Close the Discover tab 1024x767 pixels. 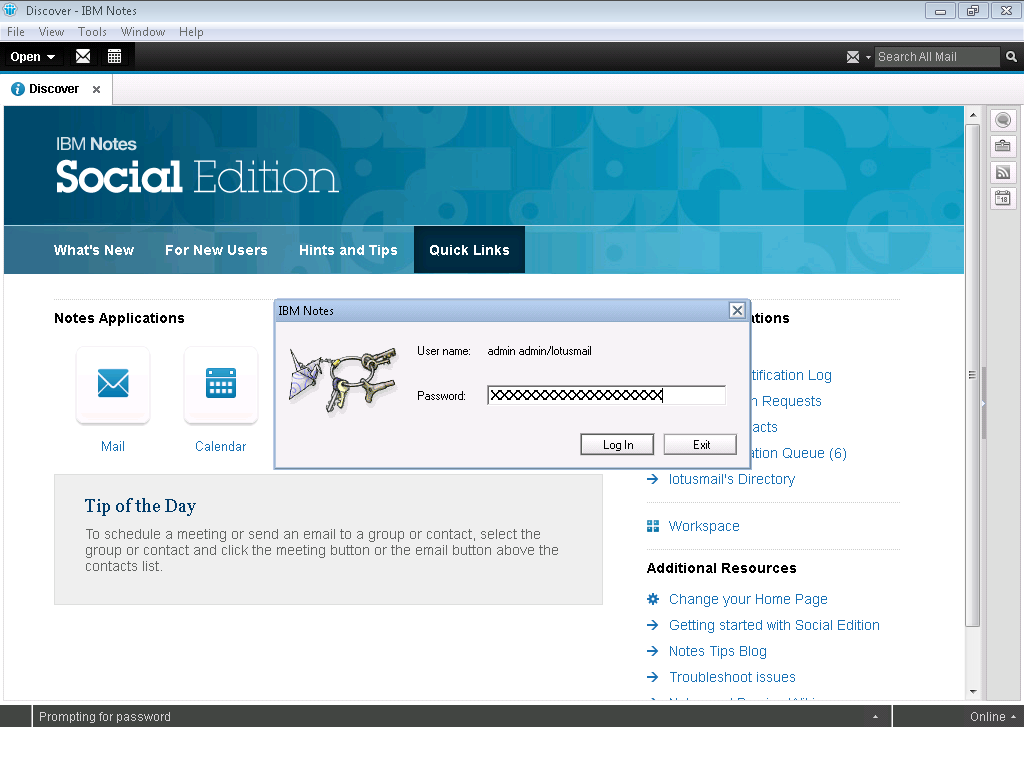(97, 90)
